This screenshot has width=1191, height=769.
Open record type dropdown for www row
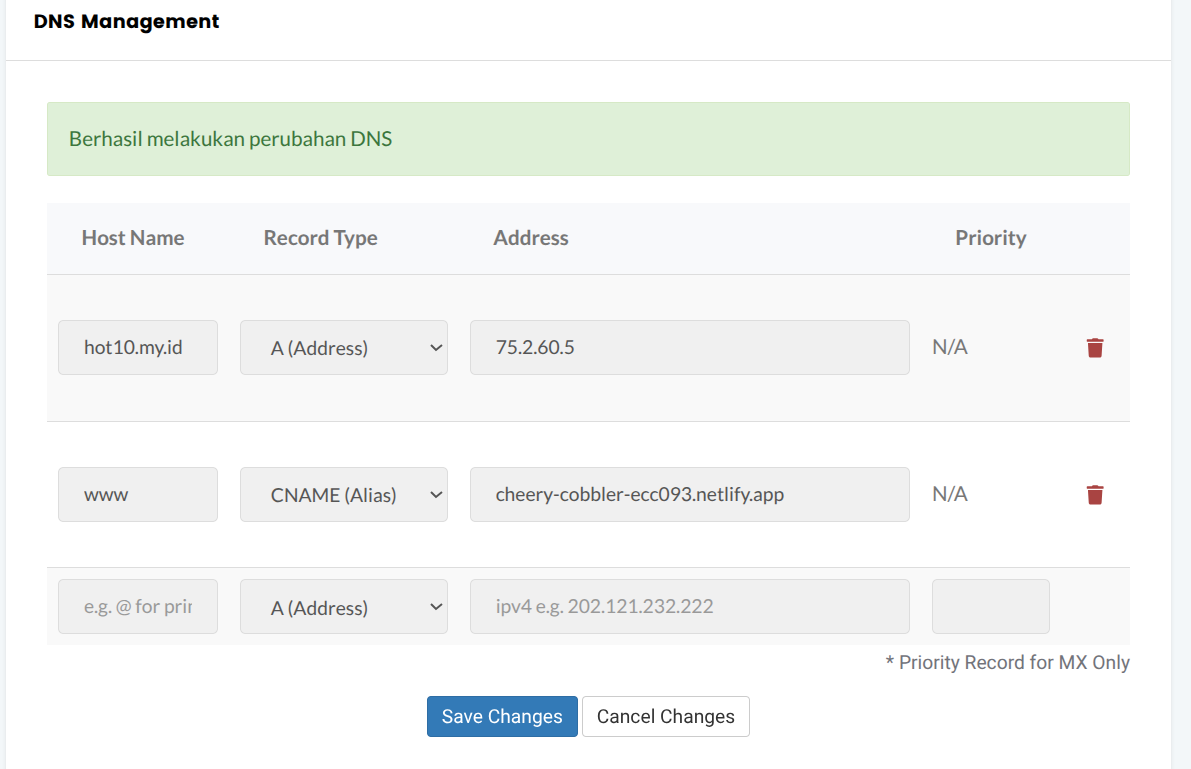point(343,495)
